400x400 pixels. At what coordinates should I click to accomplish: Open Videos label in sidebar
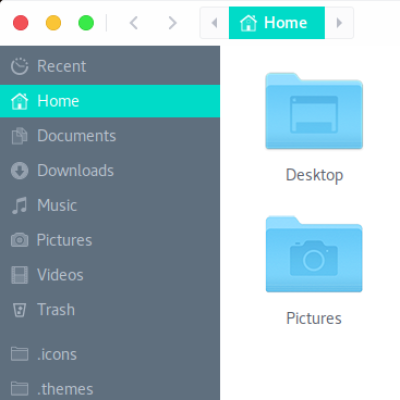[x=60, y=275]
